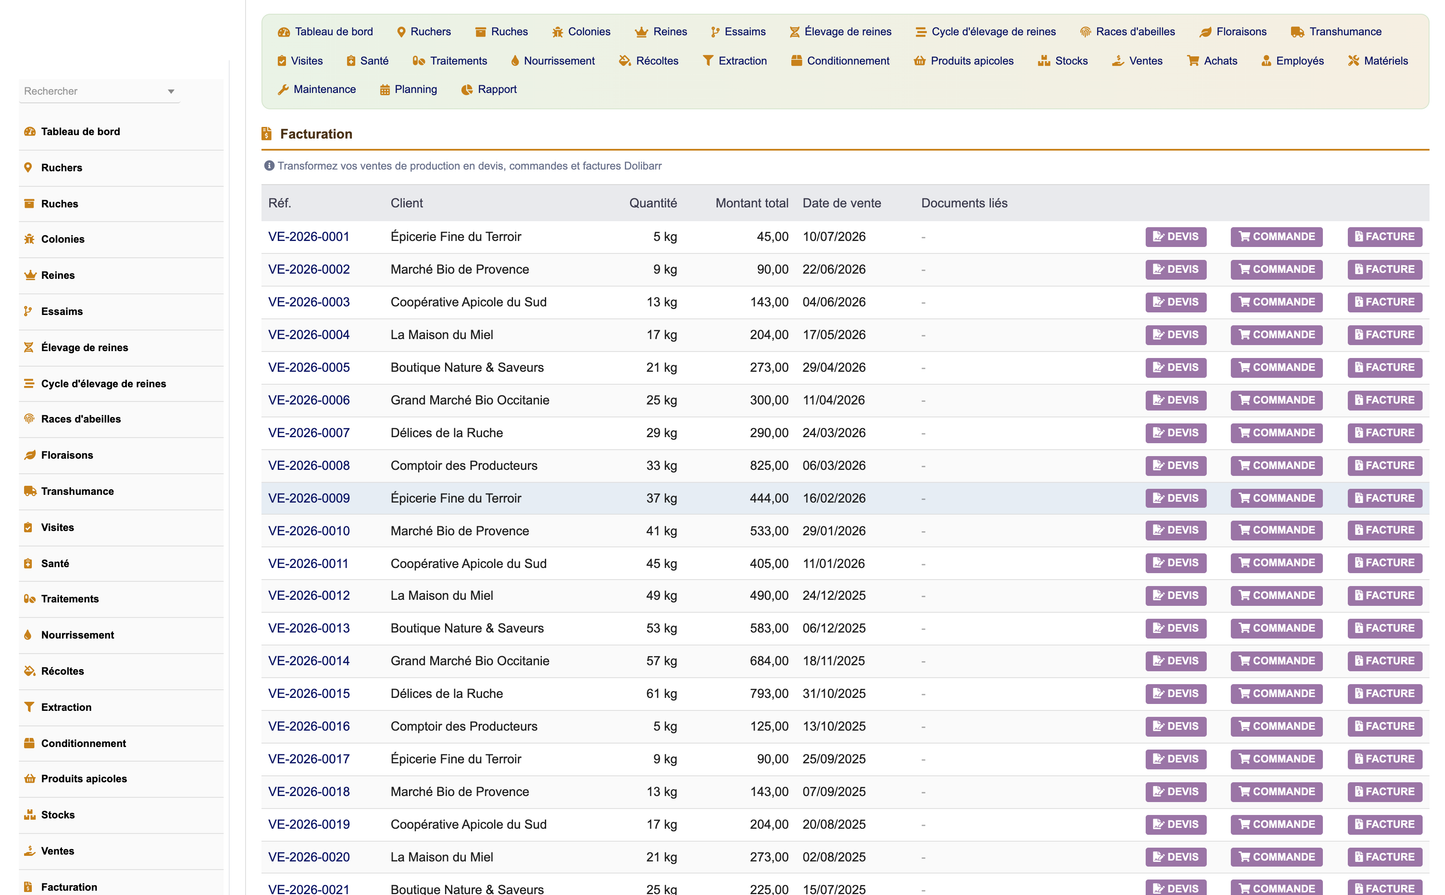Image resolution: width=1445 pixels, height=895 pixels.
Task: Open sale reference VE-2026-0020
Action: [309, 857]
